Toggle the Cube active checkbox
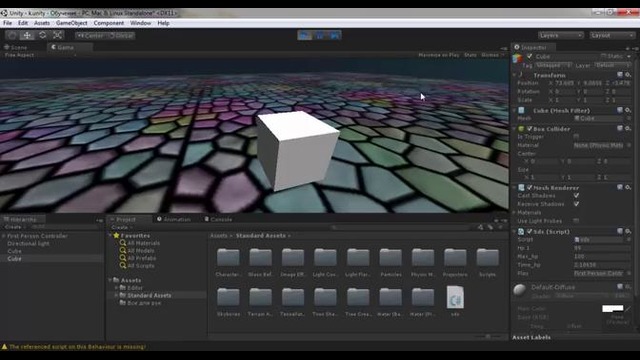Image resolution: width=640 pixels, height=360 pixels. [x=529, y=56]
